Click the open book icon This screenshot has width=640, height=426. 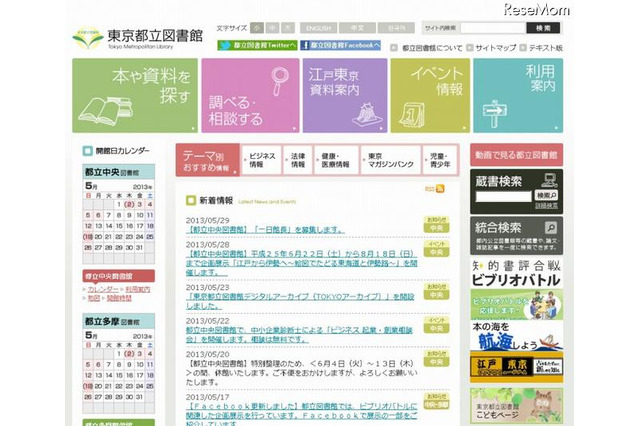pyautogui.click(x=105, y=110)
